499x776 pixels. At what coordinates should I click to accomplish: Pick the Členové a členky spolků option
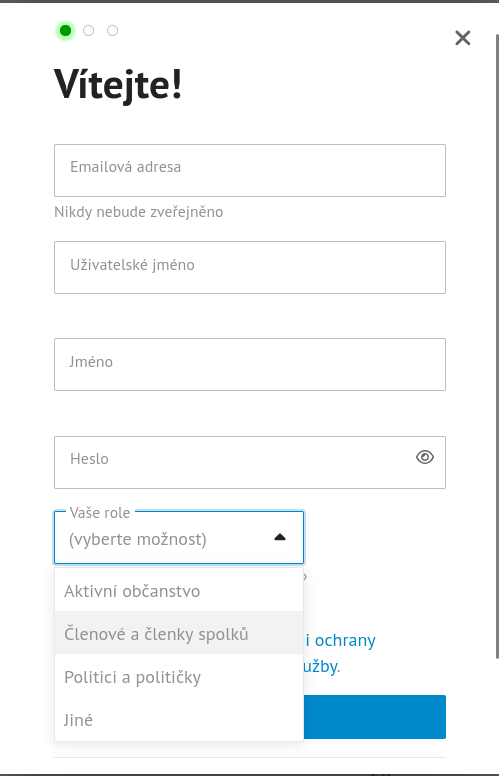pos(179,633)
